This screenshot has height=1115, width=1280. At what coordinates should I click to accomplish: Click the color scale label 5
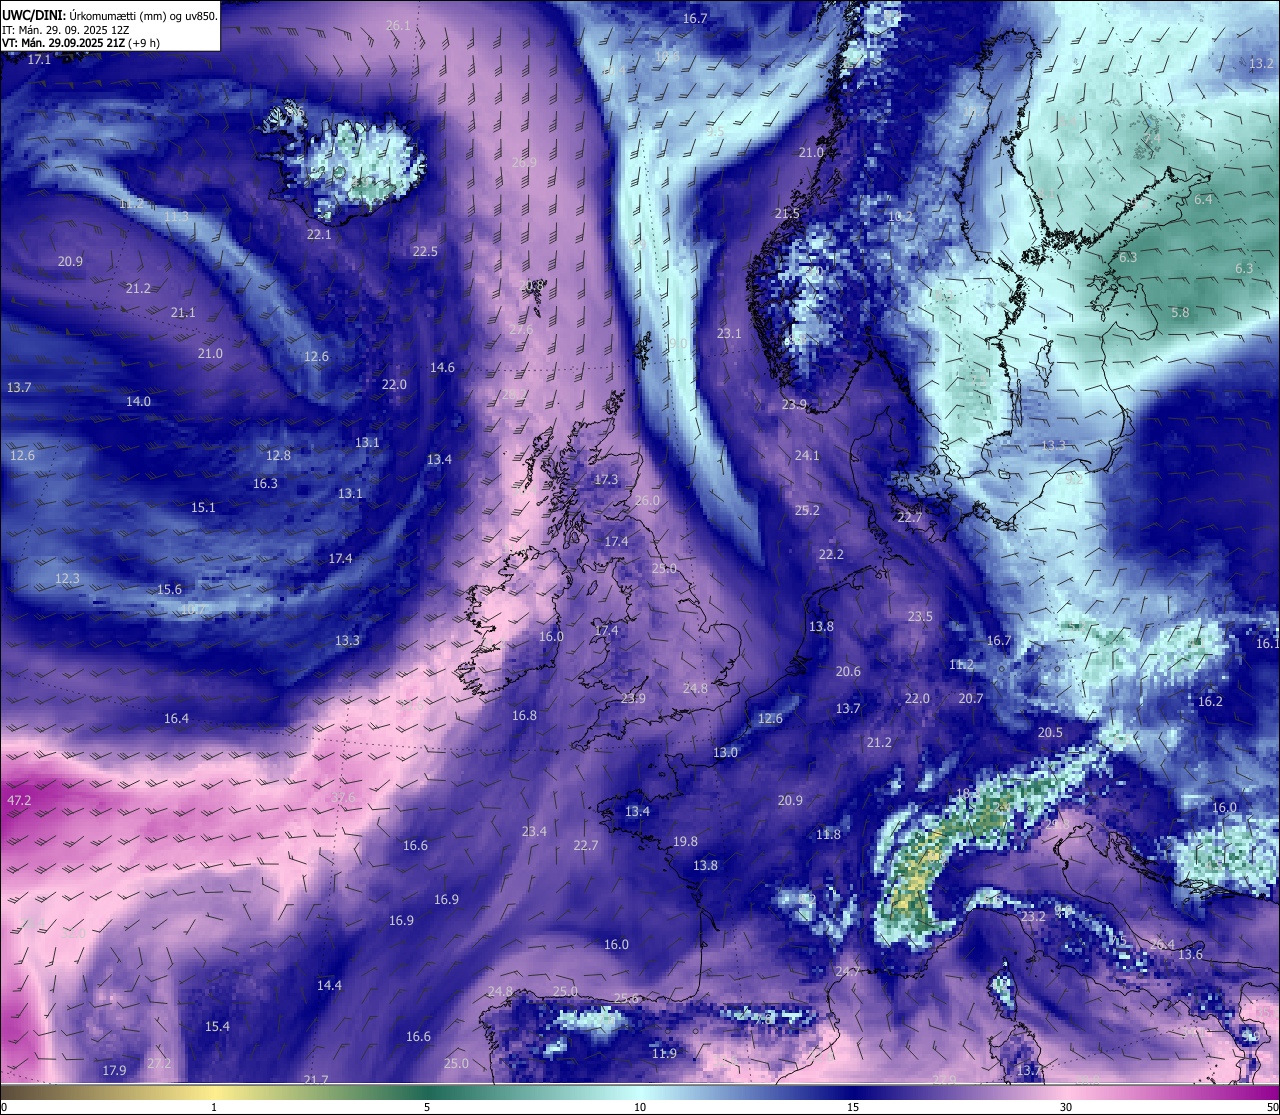pos(427,1107)
